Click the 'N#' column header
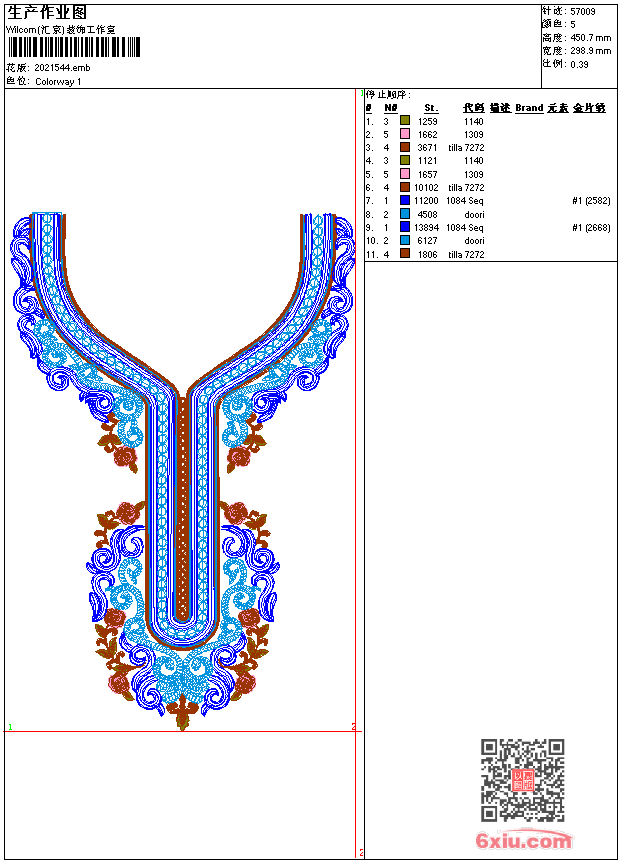 pos(390,108)
